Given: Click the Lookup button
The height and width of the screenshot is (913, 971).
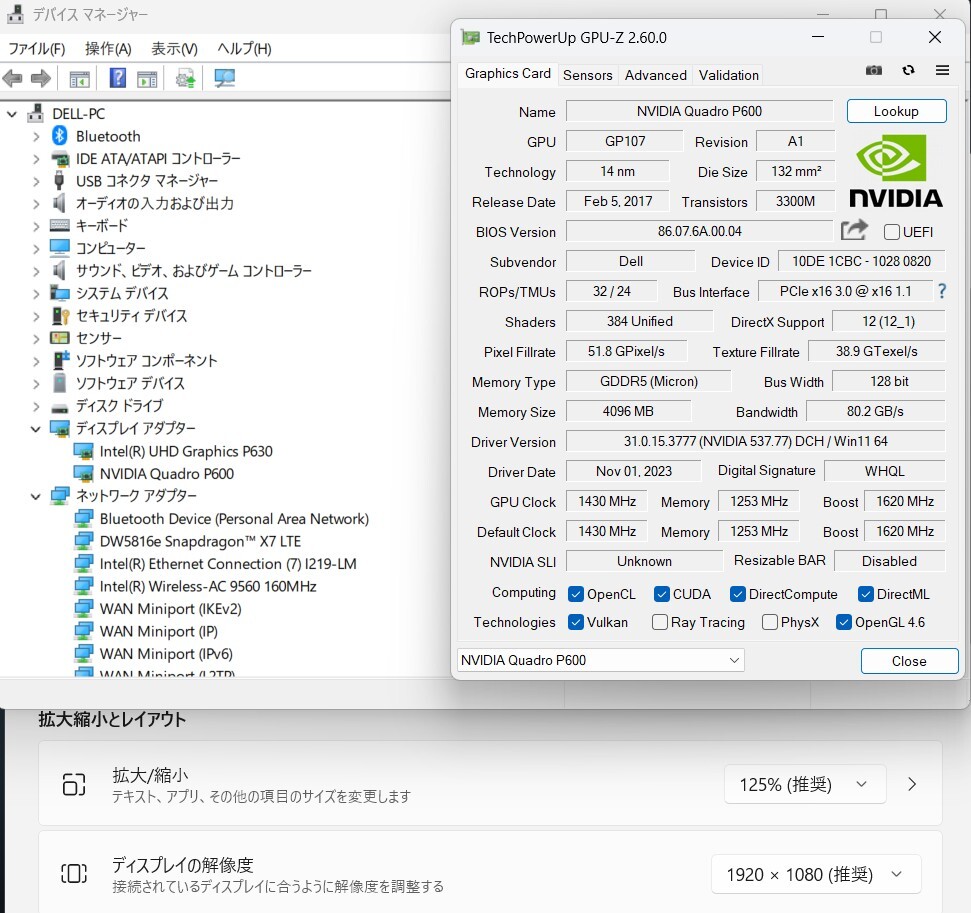Looking at the screenshot, I should [896, 111].
